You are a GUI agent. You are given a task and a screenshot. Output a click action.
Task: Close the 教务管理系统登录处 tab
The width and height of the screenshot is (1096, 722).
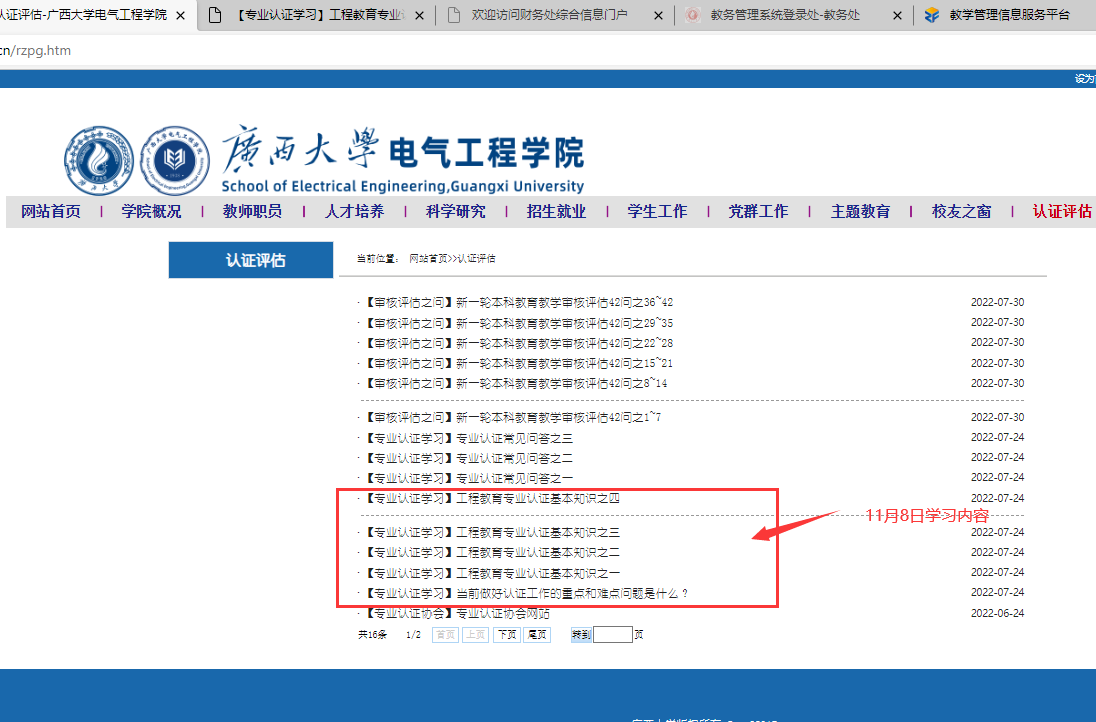coord(897,15)
